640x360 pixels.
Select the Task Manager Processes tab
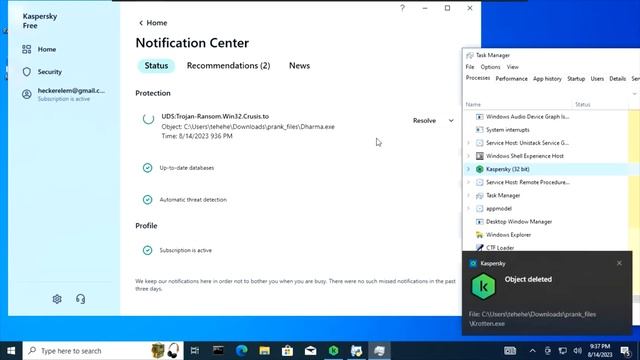478,78
